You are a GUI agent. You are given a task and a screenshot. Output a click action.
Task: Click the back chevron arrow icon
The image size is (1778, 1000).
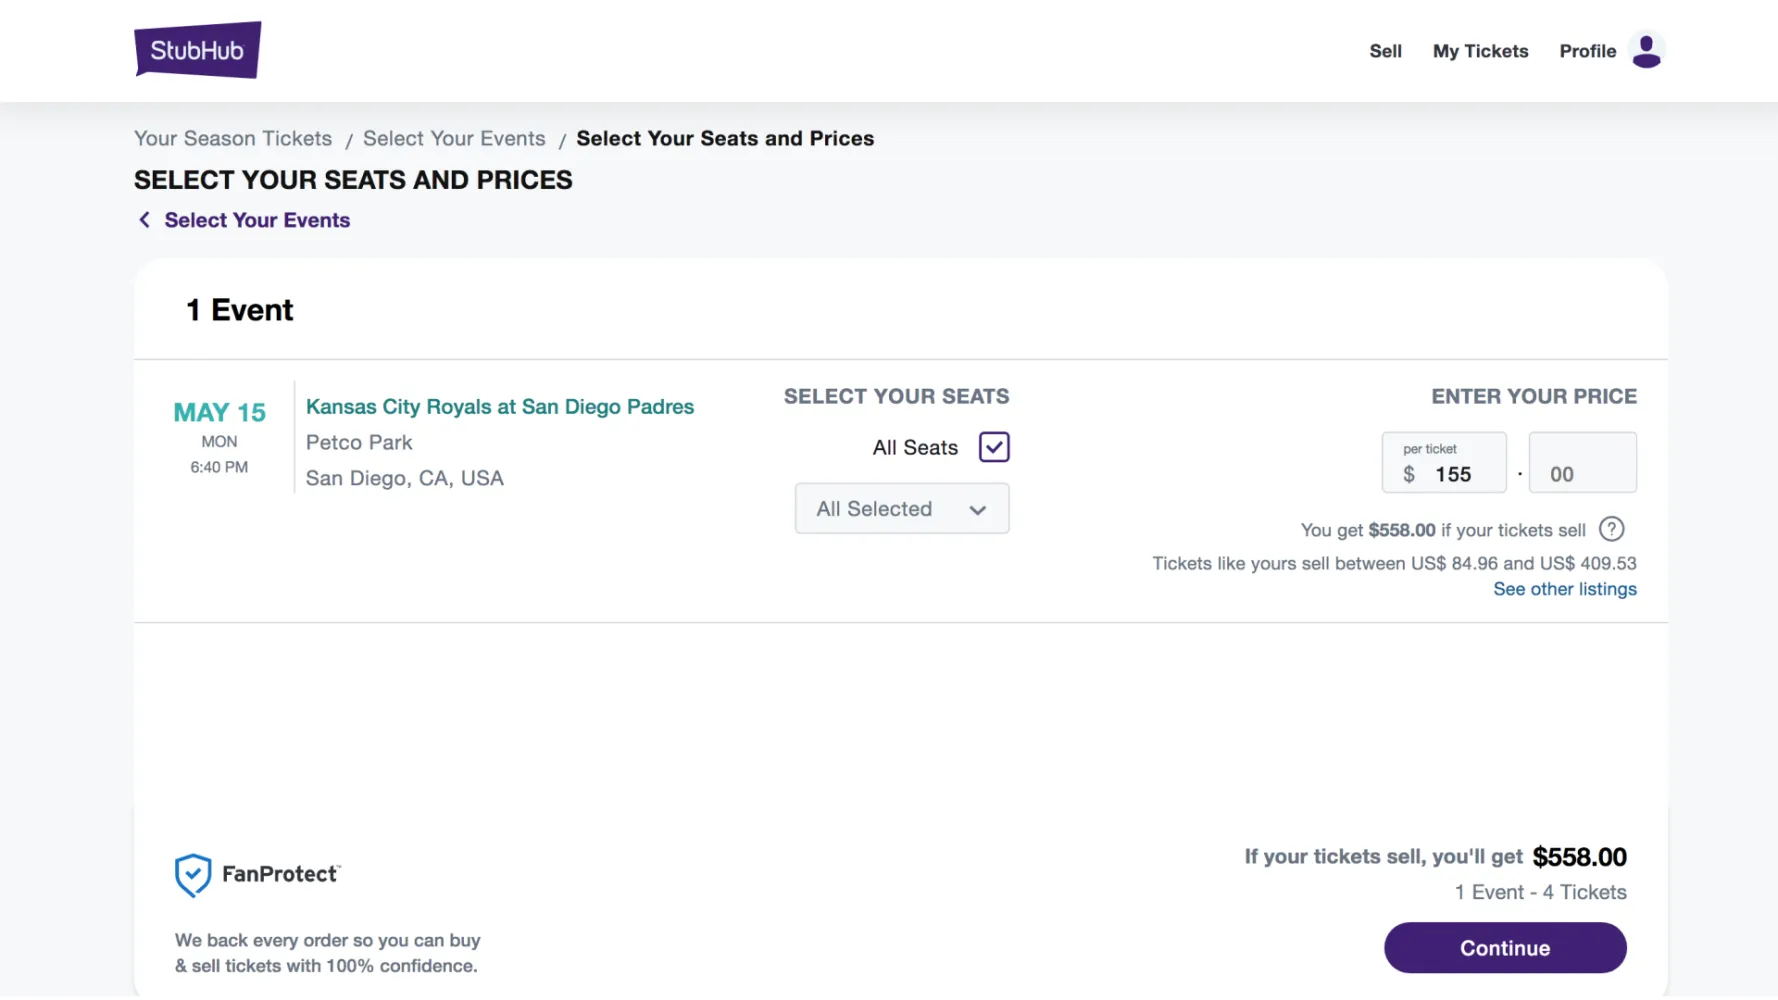[x=144, y=220]
